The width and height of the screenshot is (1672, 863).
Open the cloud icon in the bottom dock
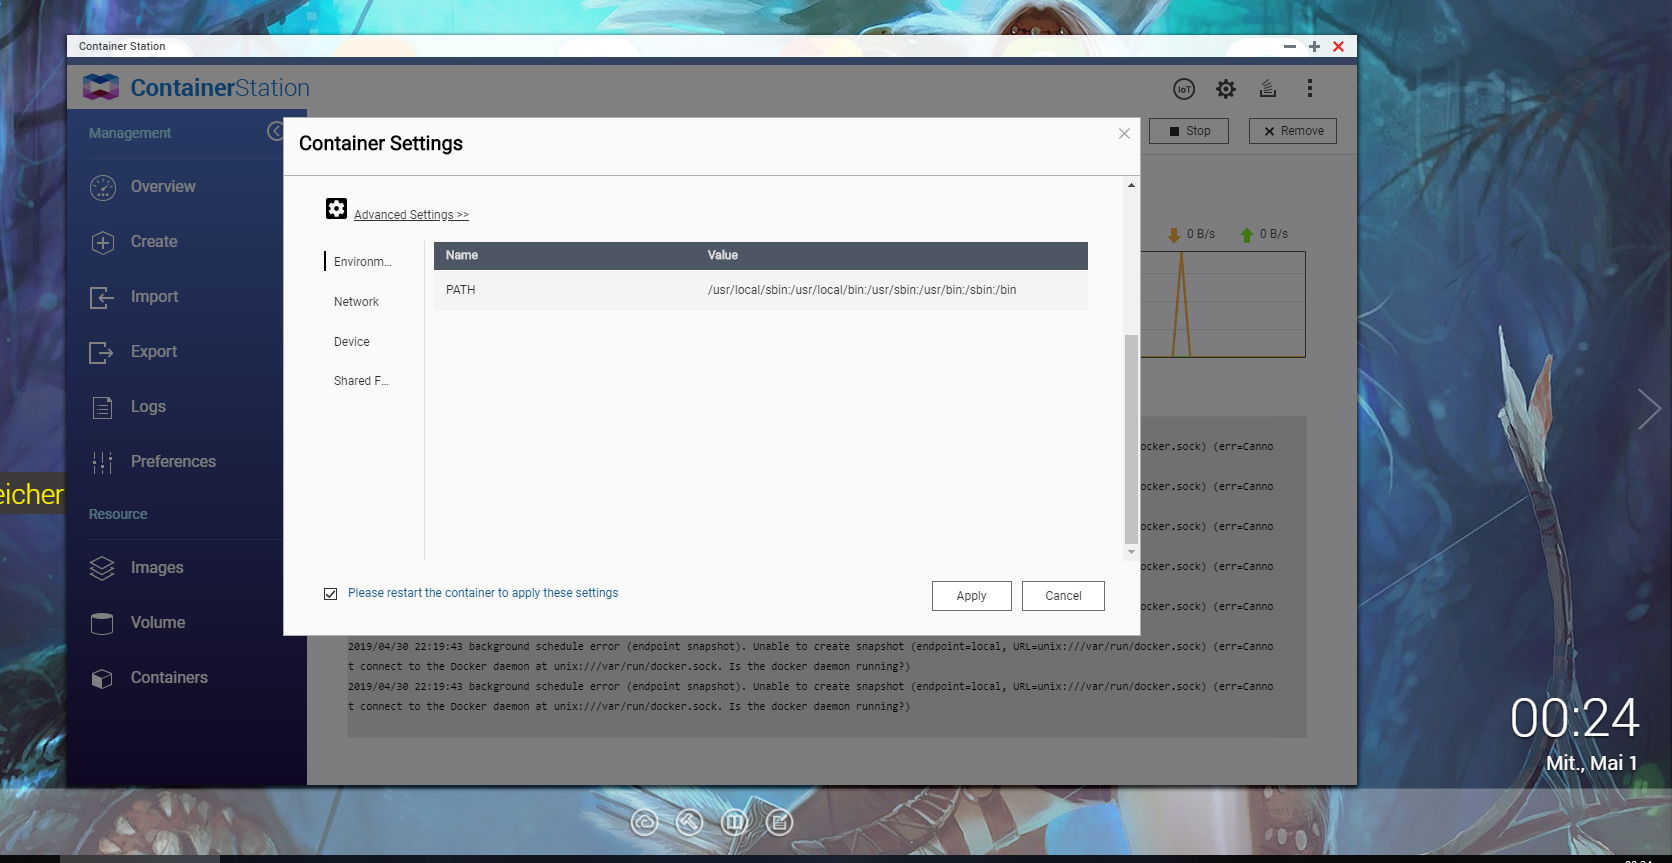coord(645,822)
